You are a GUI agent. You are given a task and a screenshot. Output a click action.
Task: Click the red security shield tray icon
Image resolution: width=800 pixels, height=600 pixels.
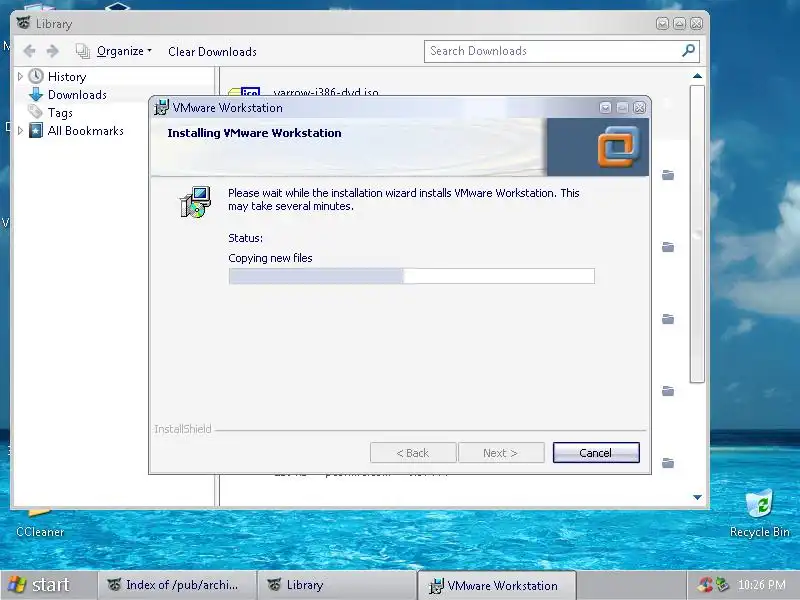[x=706, y=585]
